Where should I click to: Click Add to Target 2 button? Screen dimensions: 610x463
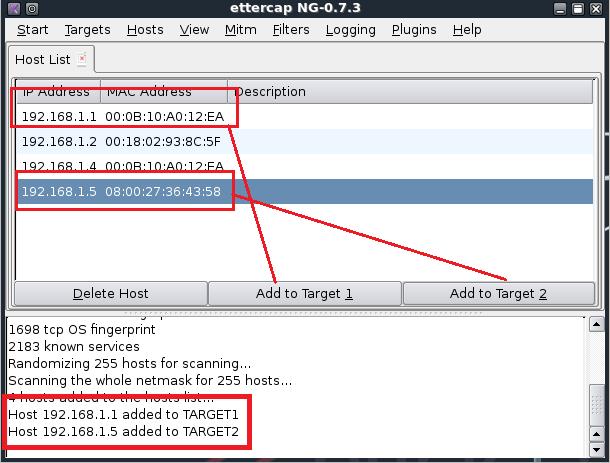498,293
